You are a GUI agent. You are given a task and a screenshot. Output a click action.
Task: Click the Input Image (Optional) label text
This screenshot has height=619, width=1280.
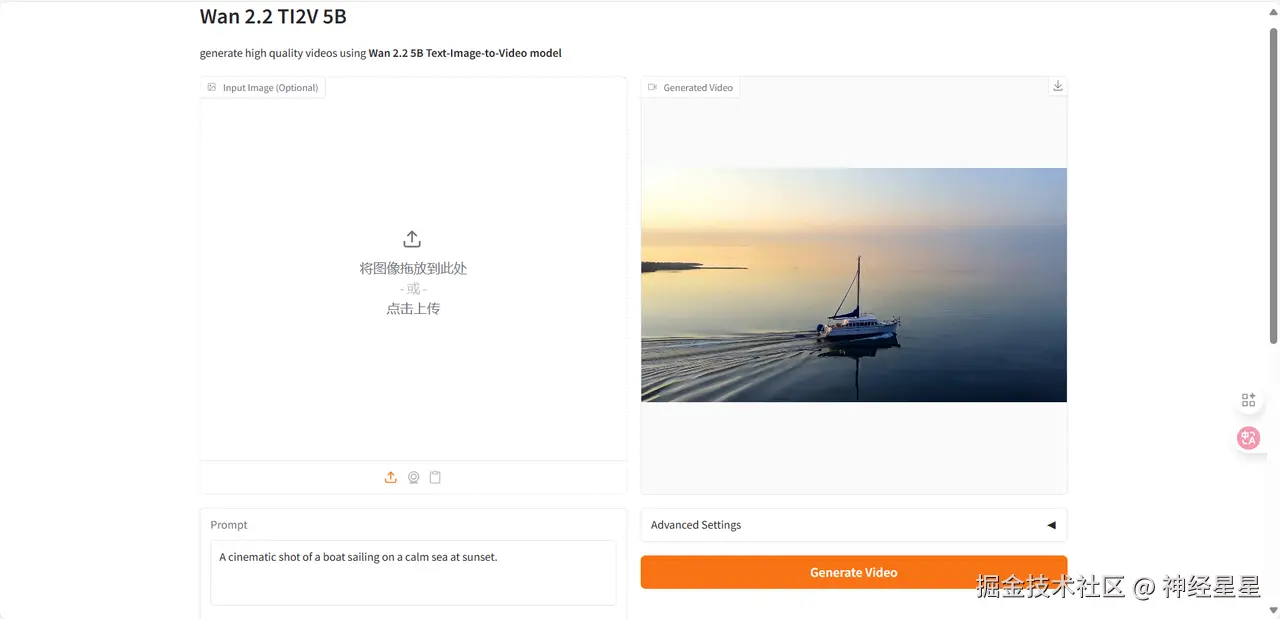pyautogui.click(x=270, y=88)
